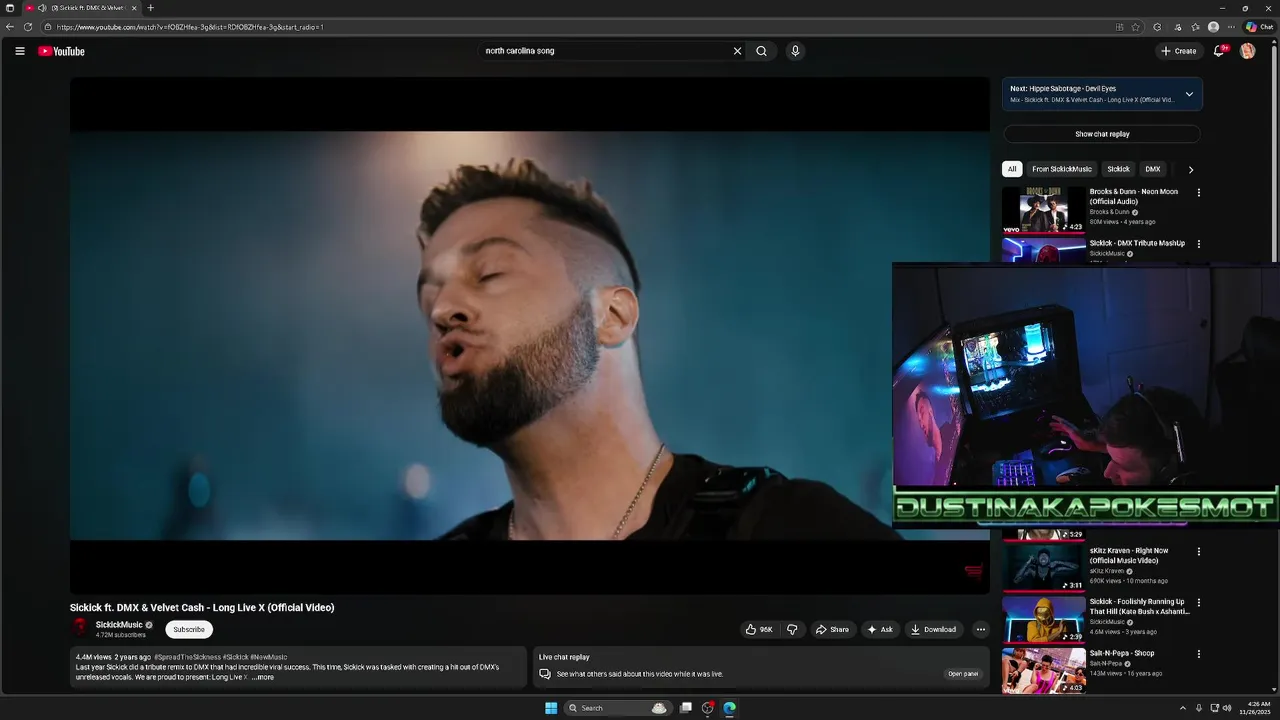Click the SickickMusic channel avatar

click(80, 628)
